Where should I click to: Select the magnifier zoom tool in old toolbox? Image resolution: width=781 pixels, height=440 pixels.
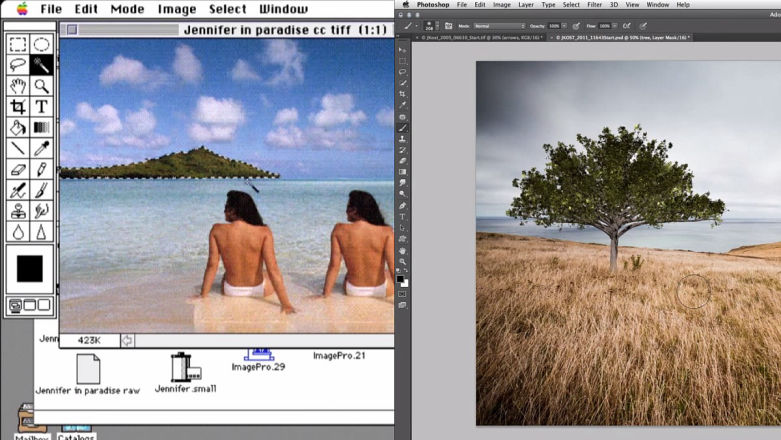coord(41,86)
